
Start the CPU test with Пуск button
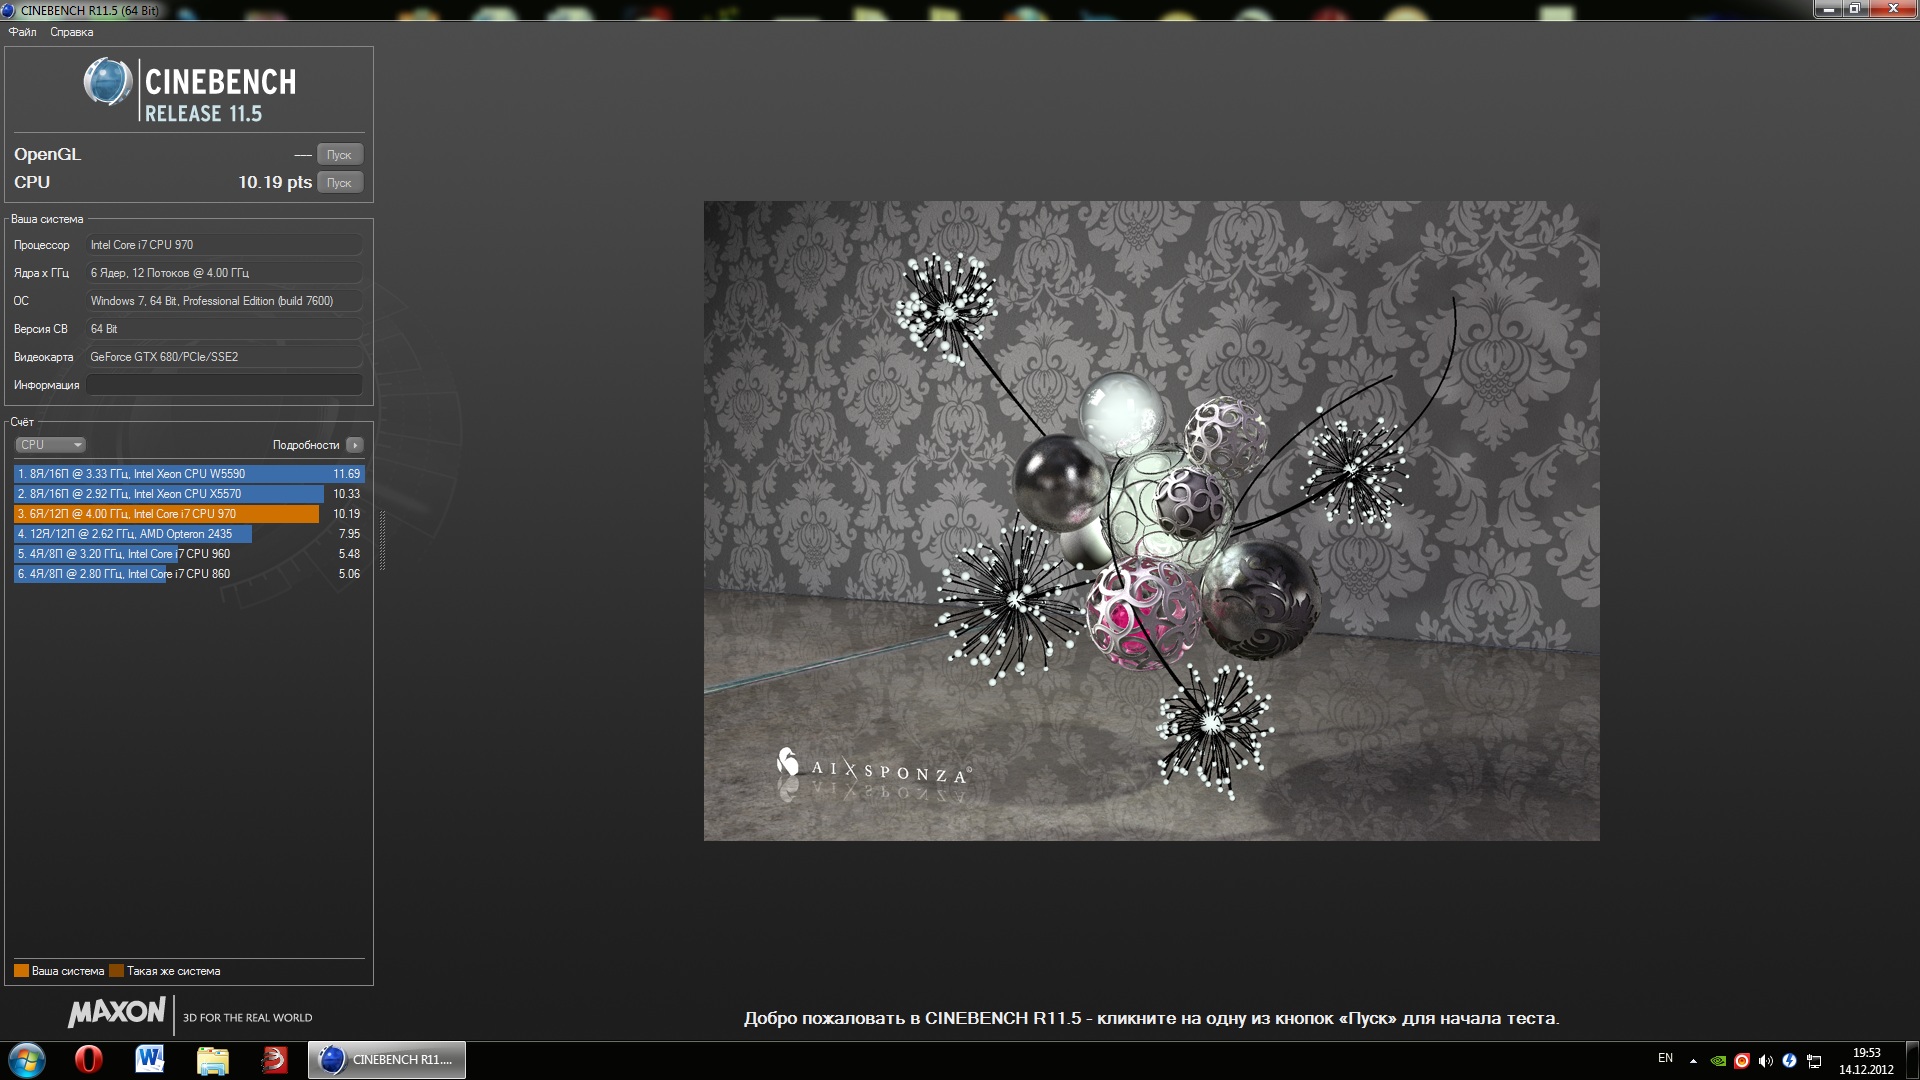[x=339, y=183]
